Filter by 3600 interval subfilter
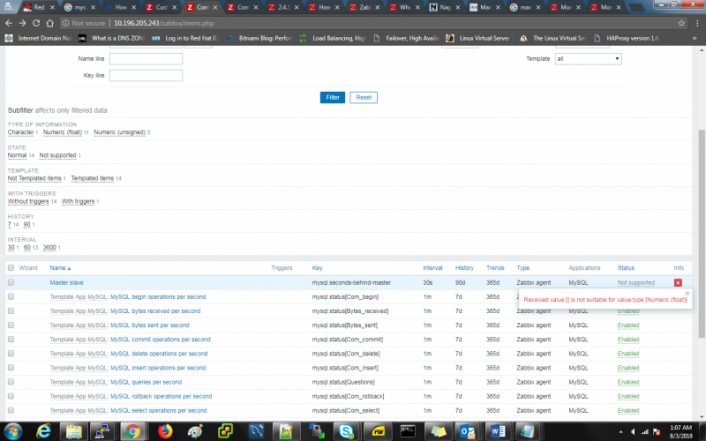The image size is (706, 441). tap(50, 247)
